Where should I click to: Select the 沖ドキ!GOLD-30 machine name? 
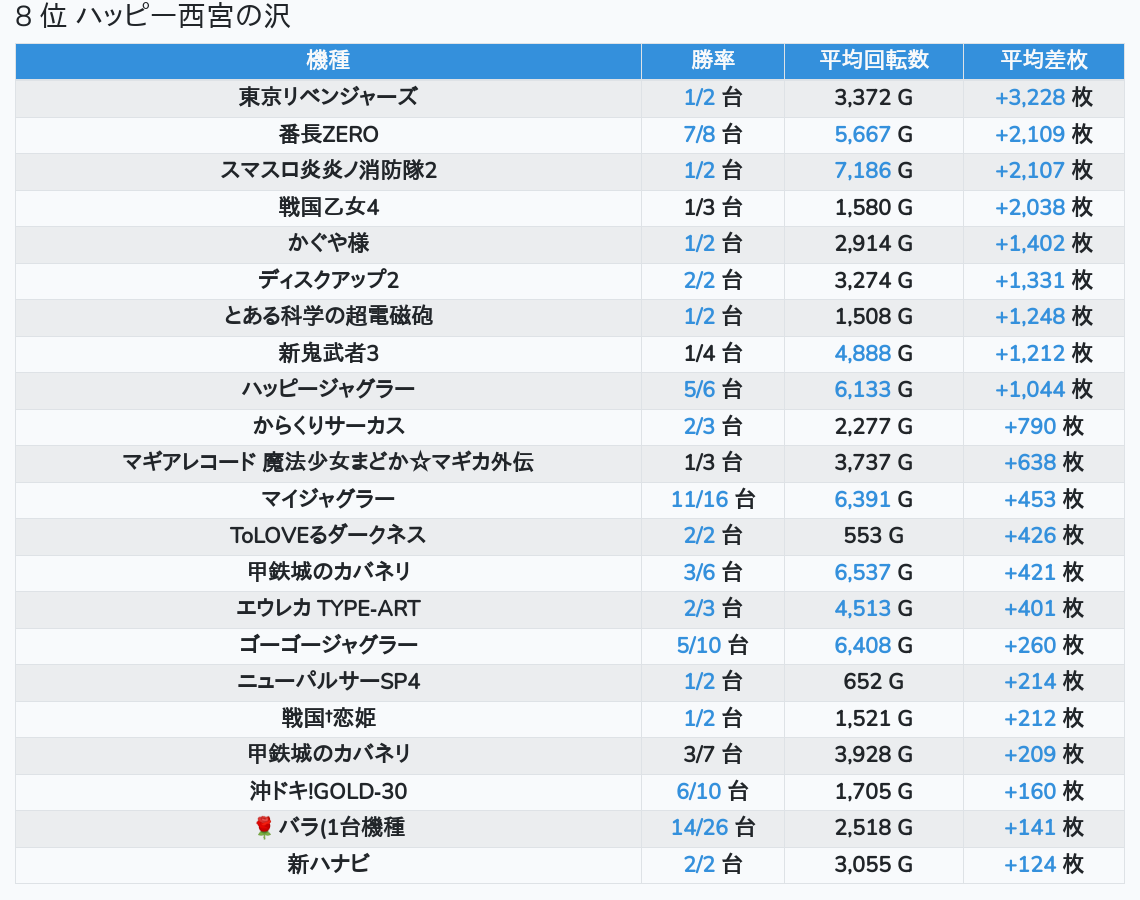tap(328, 791)
